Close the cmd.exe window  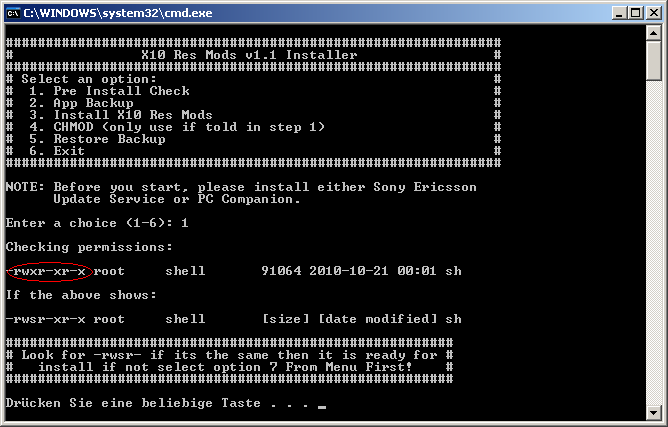click(654, 13)
